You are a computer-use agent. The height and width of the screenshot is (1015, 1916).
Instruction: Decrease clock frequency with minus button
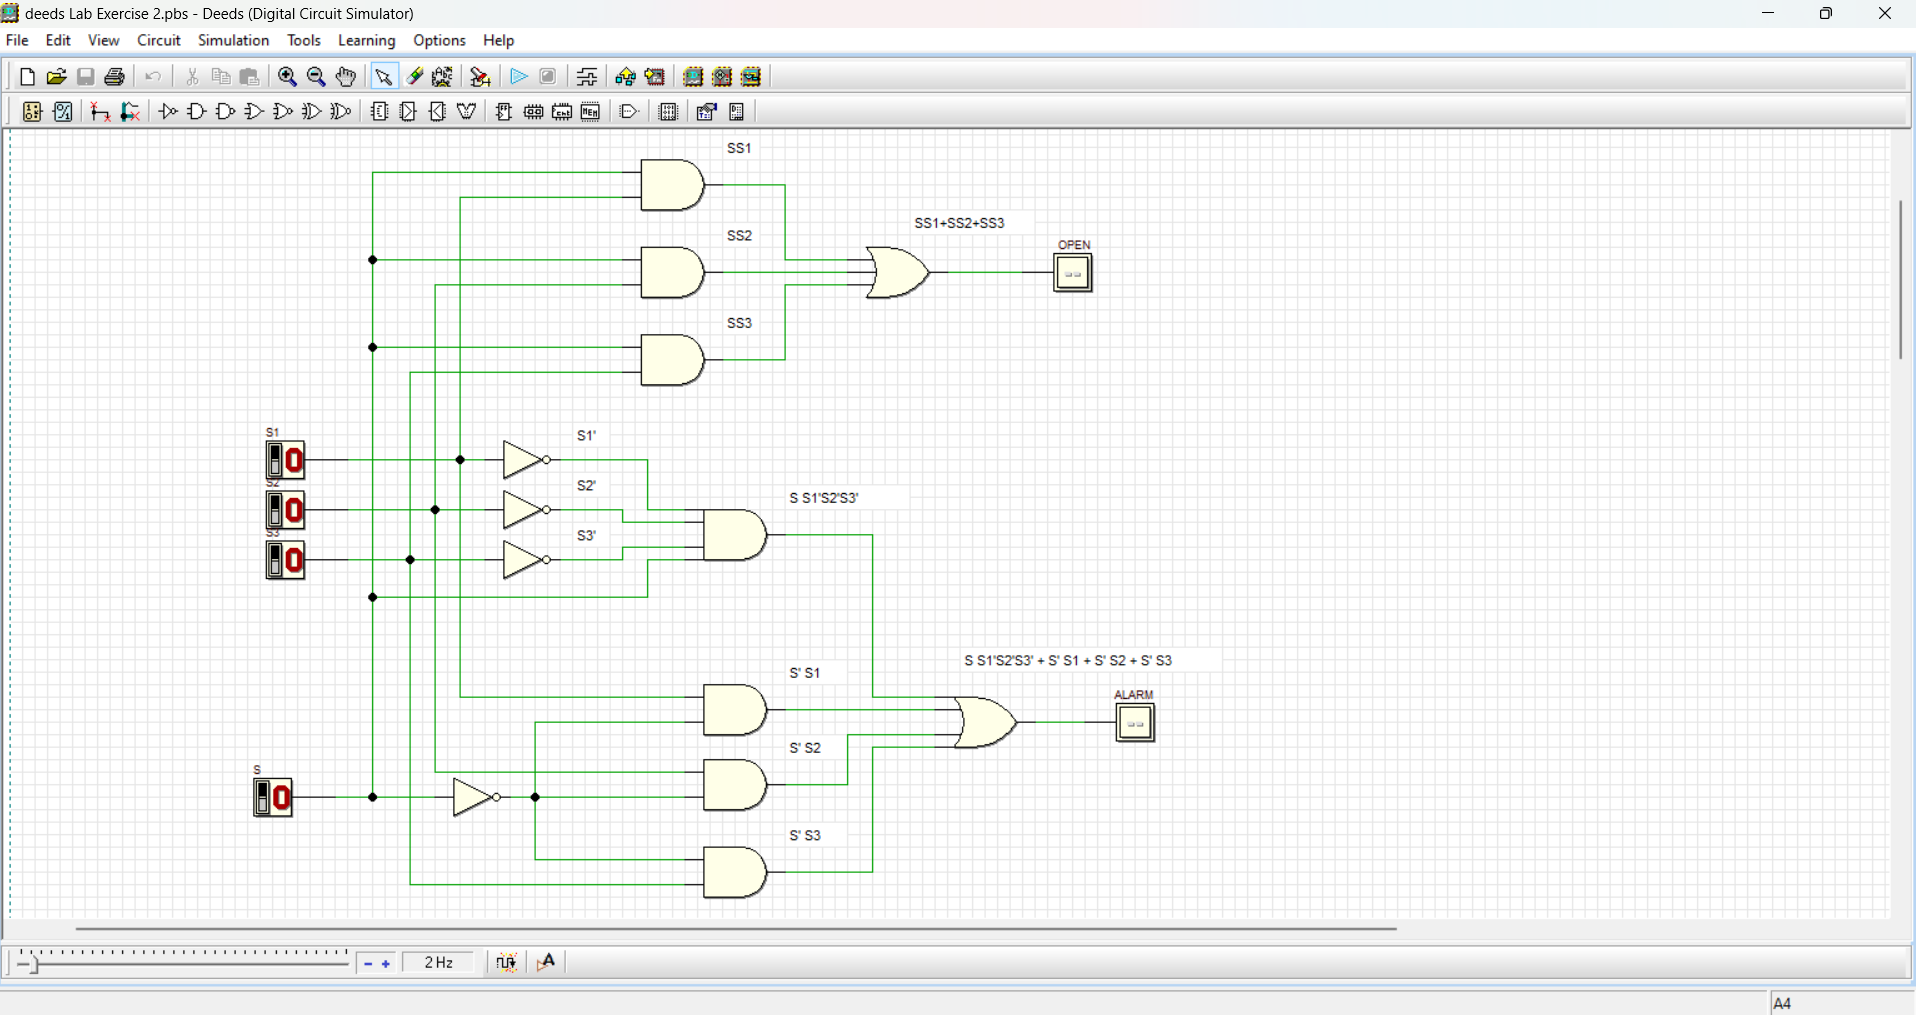[x=368, y=964]
